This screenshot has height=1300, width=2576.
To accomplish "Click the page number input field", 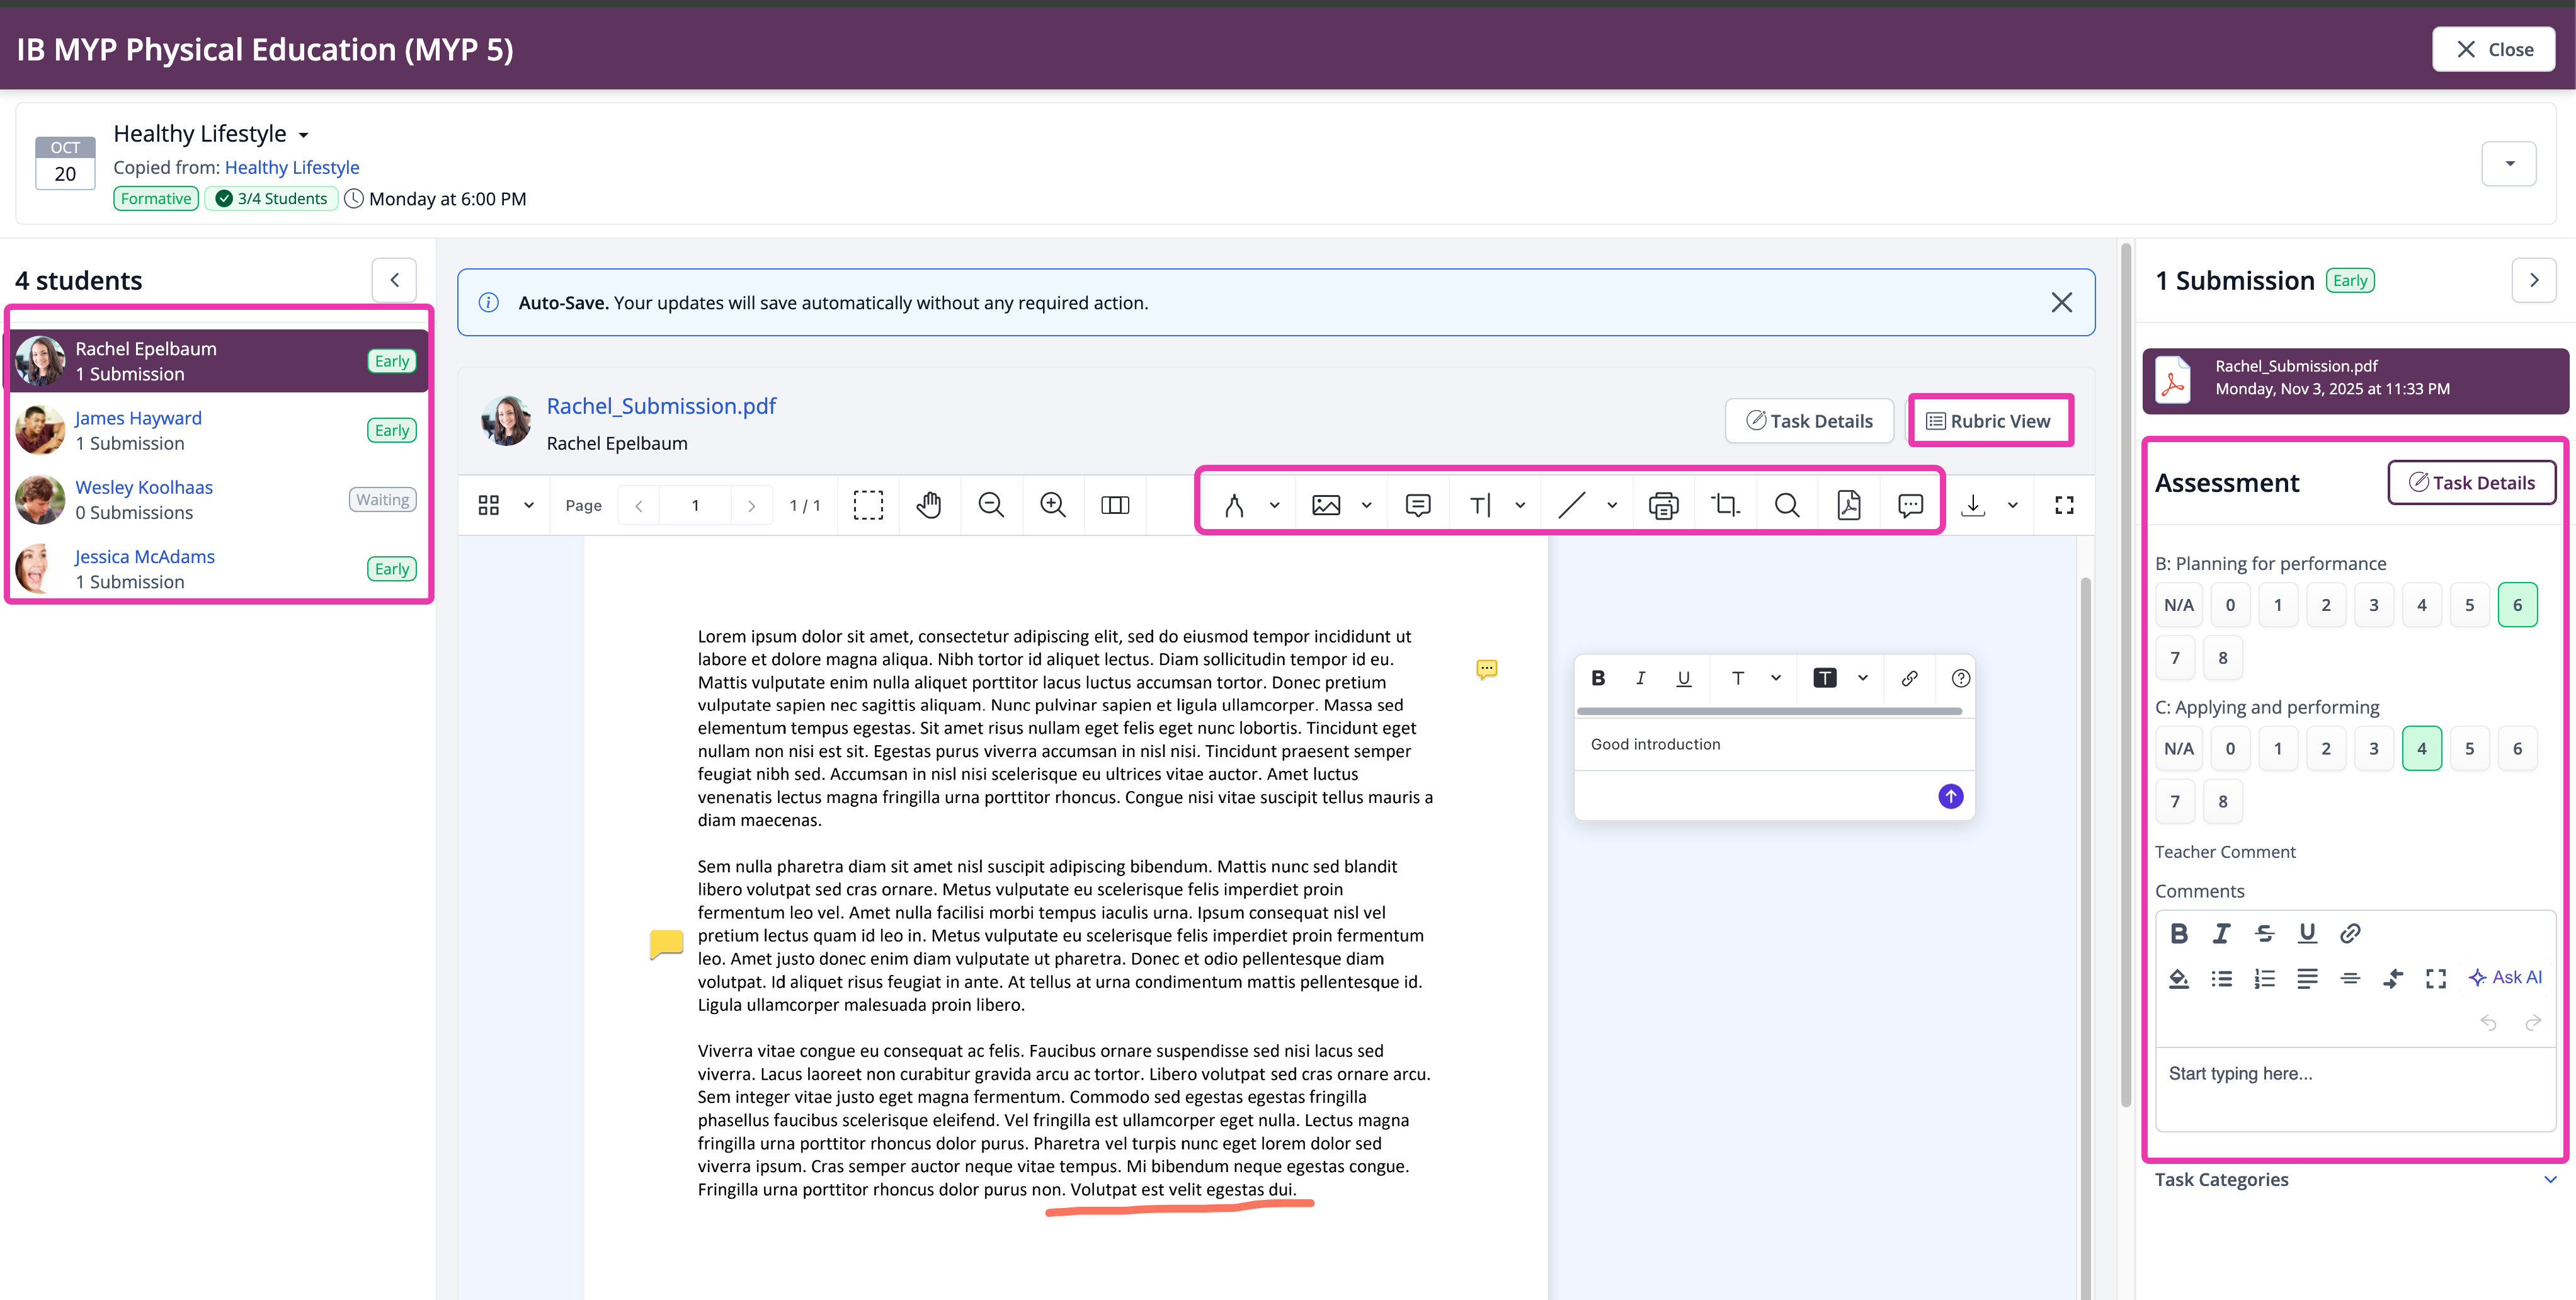I will point(695,505).
